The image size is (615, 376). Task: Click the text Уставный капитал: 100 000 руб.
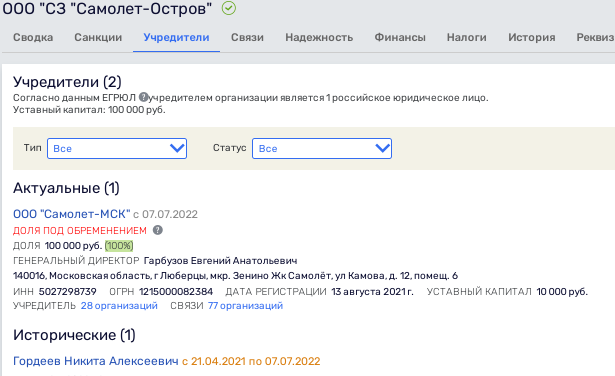tap(89, 110)
